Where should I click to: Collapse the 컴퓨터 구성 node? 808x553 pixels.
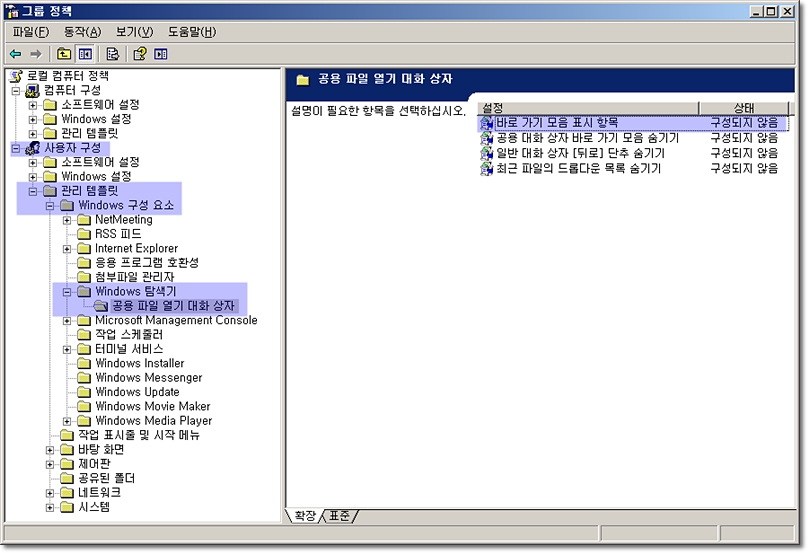click(x=16, y=91)
